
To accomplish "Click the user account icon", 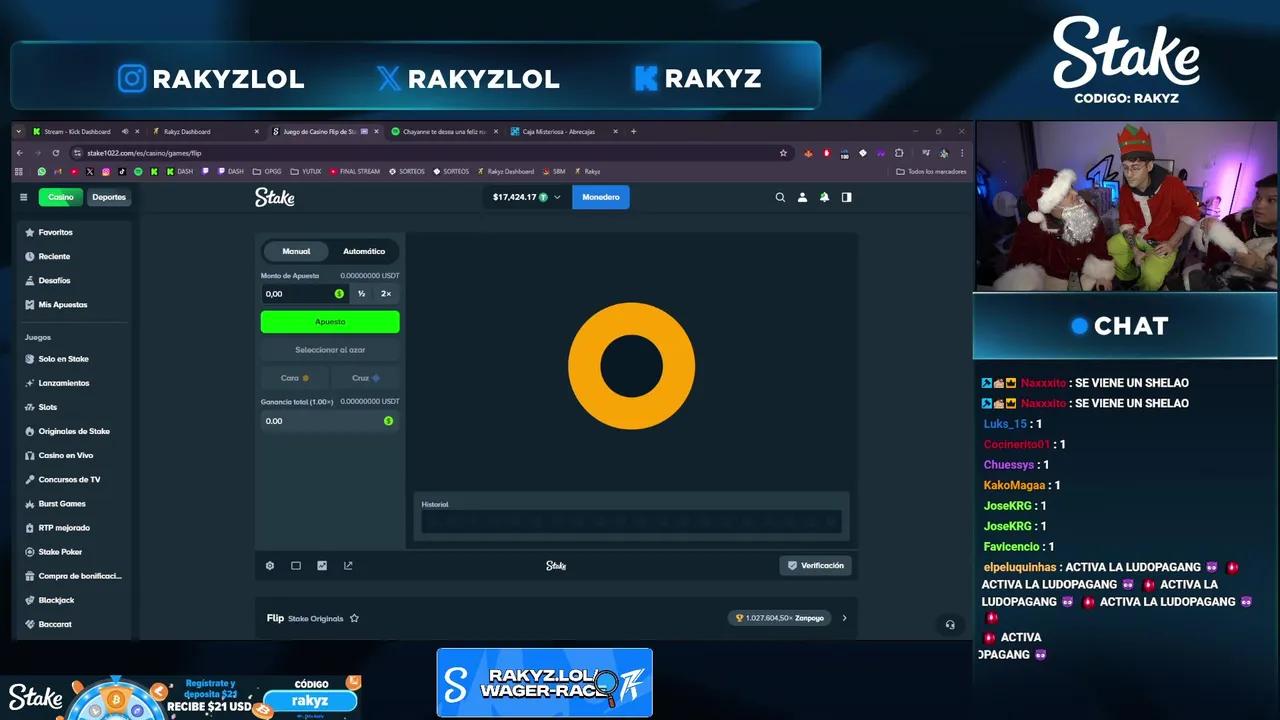I will tap(802, 197).
